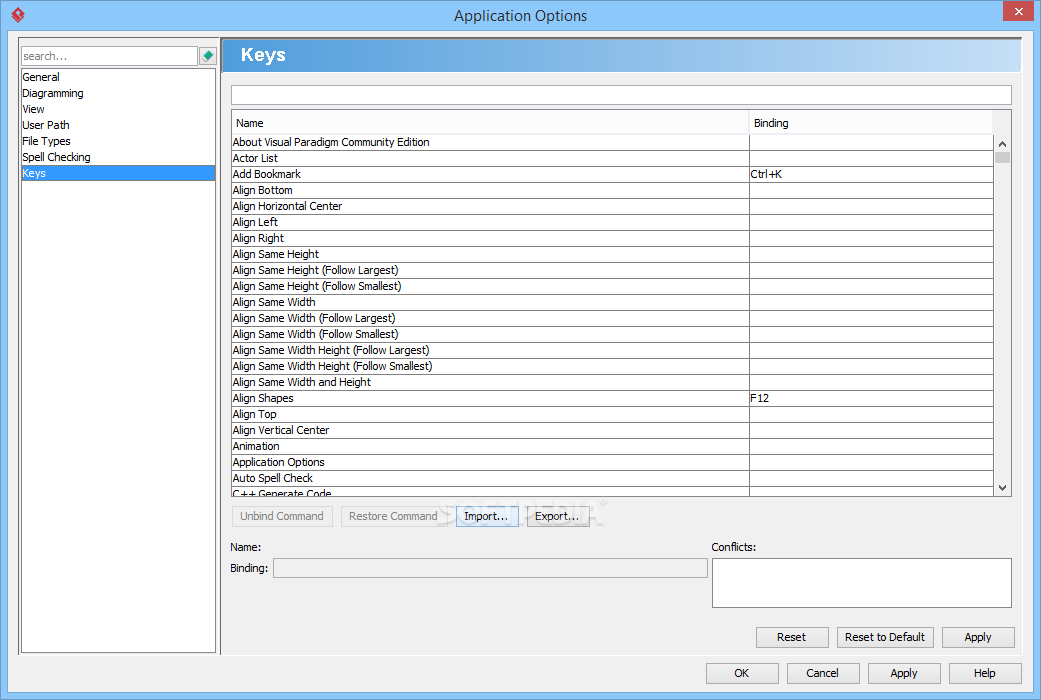Click the Binding input field
Viewport: 1041px width, 700px height.
(x=490, y=568)
